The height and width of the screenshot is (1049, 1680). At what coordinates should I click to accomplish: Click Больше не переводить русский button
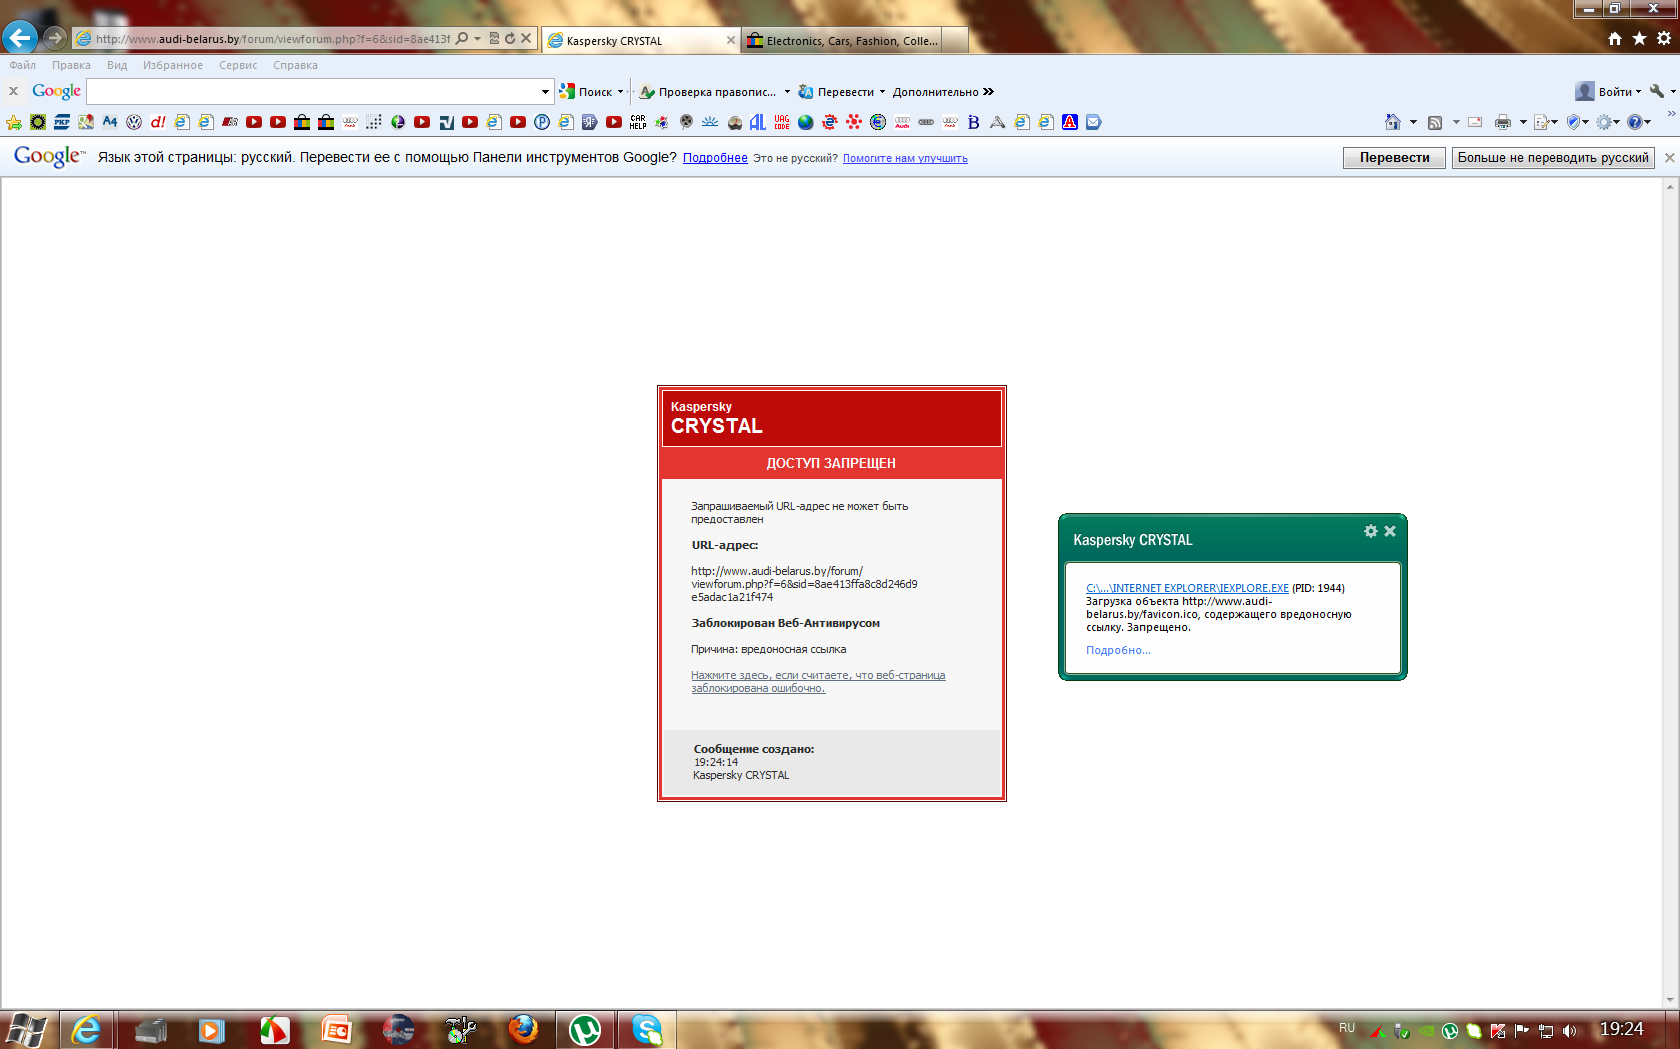[x=1553, y=158]
